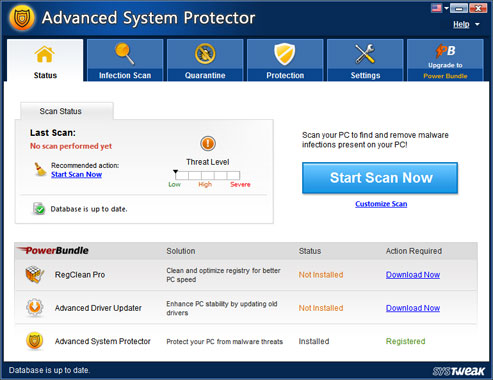Click the big Start Scan Now button
Image resolution: width=493 pixels, height=380 pixels.
380,178
